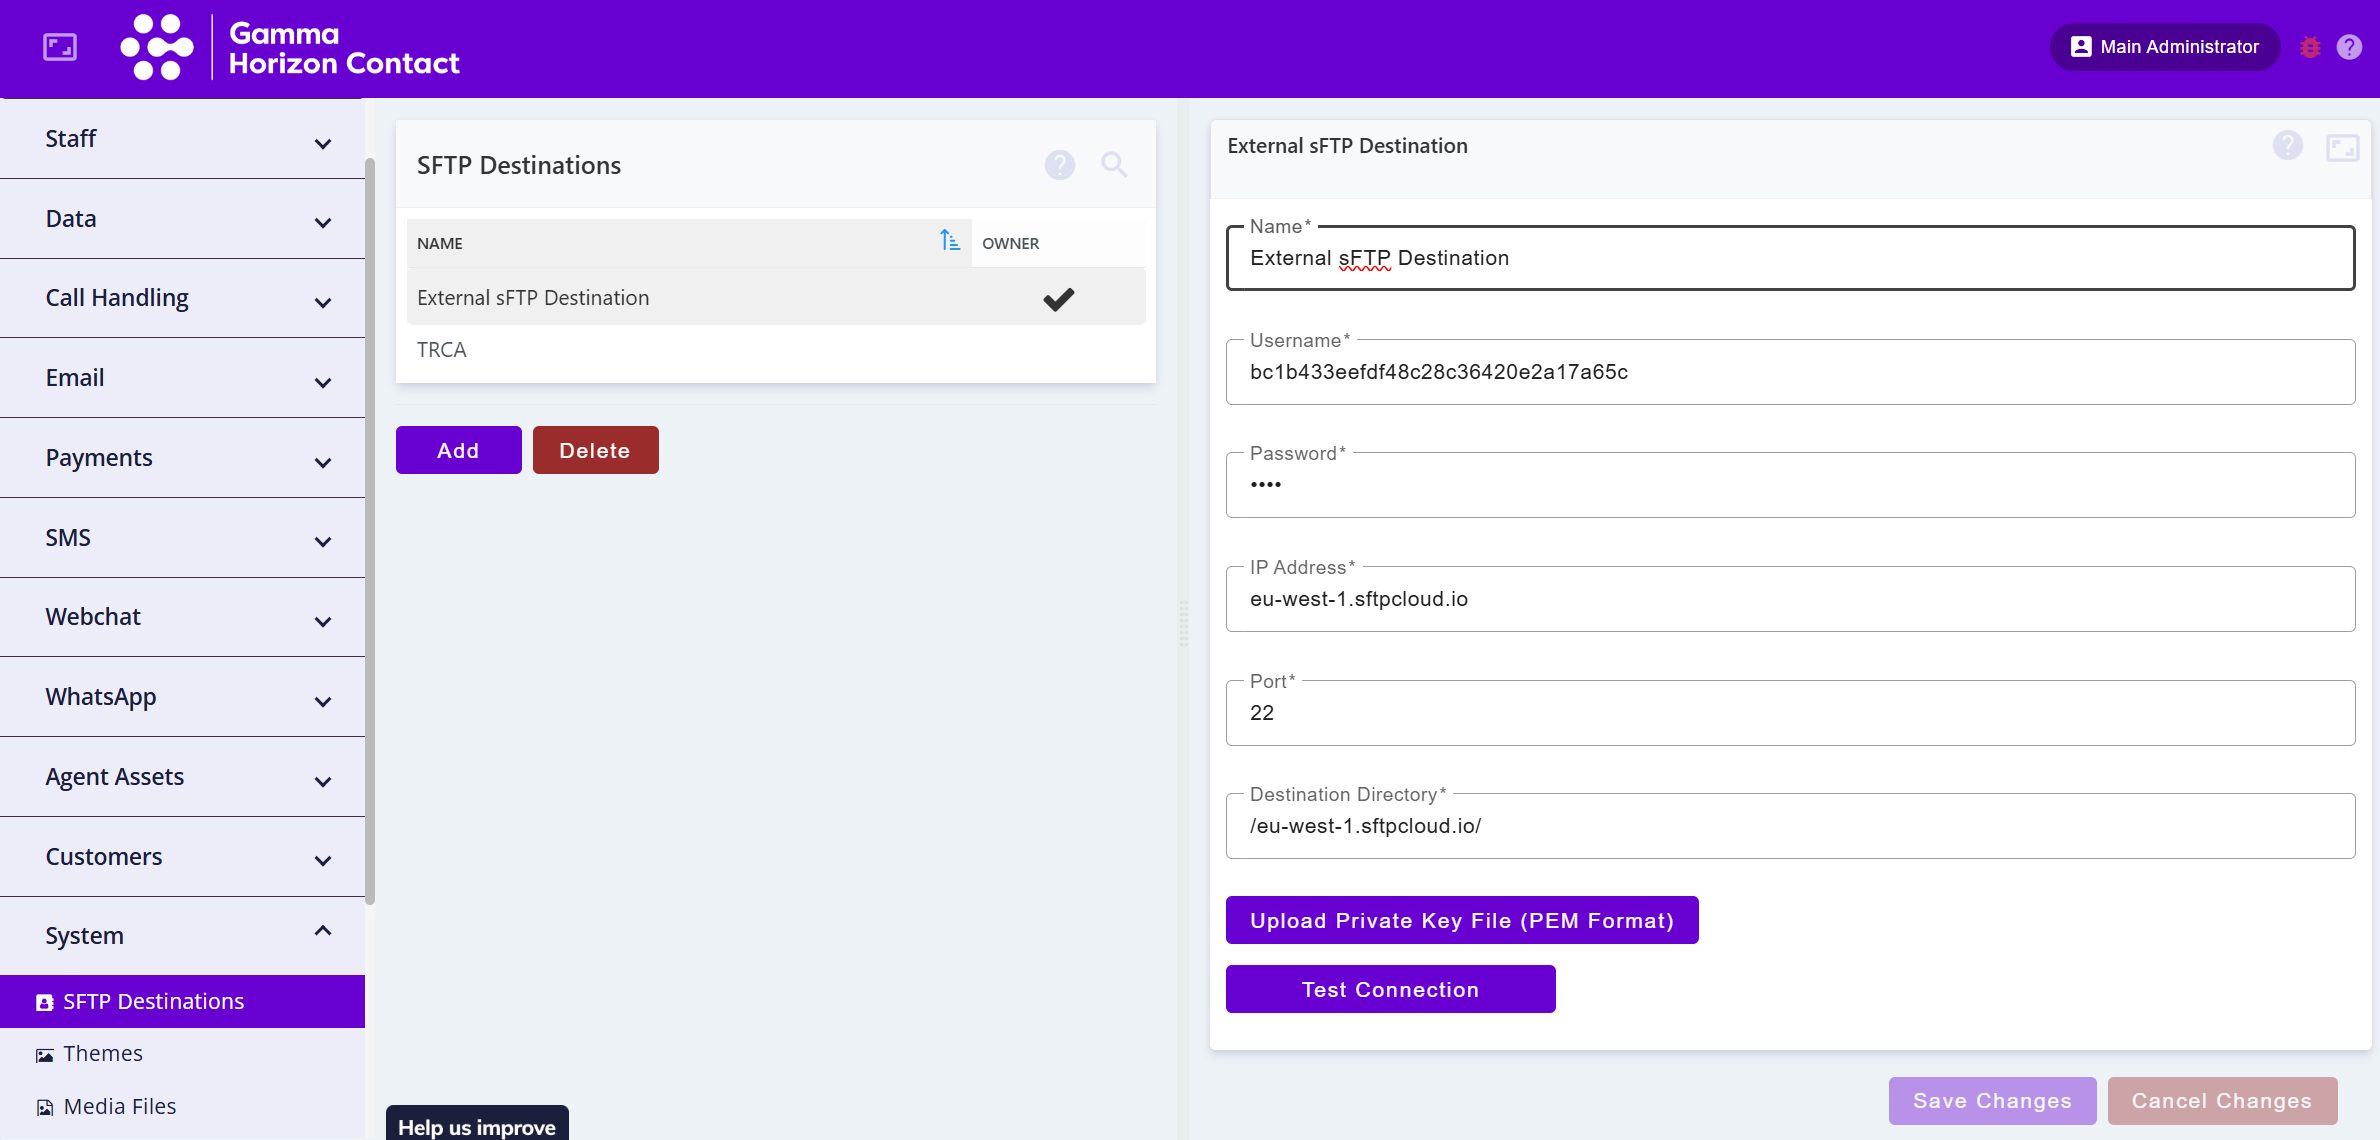Image resolution: width=2380 pixels, height=1140 pixels.
Task: Click help icon in SFTP Destinations panel
Action: point(1060,165)
